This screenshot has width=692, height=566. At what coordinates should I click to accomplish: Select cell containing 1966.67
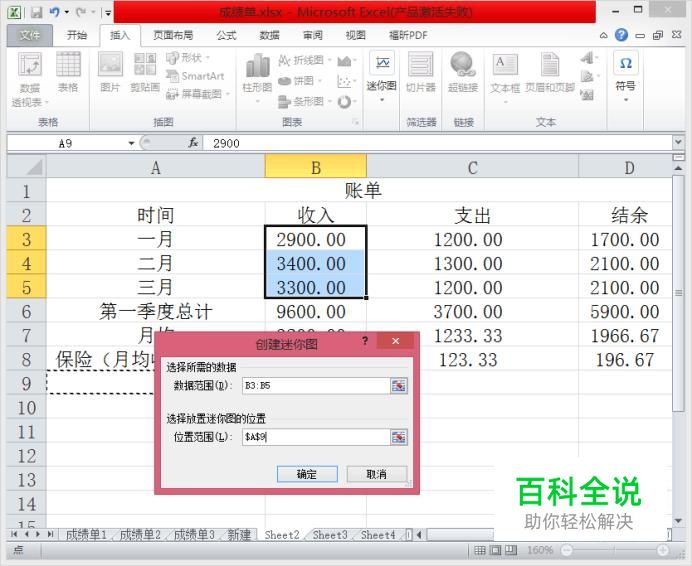click(625, 336)
